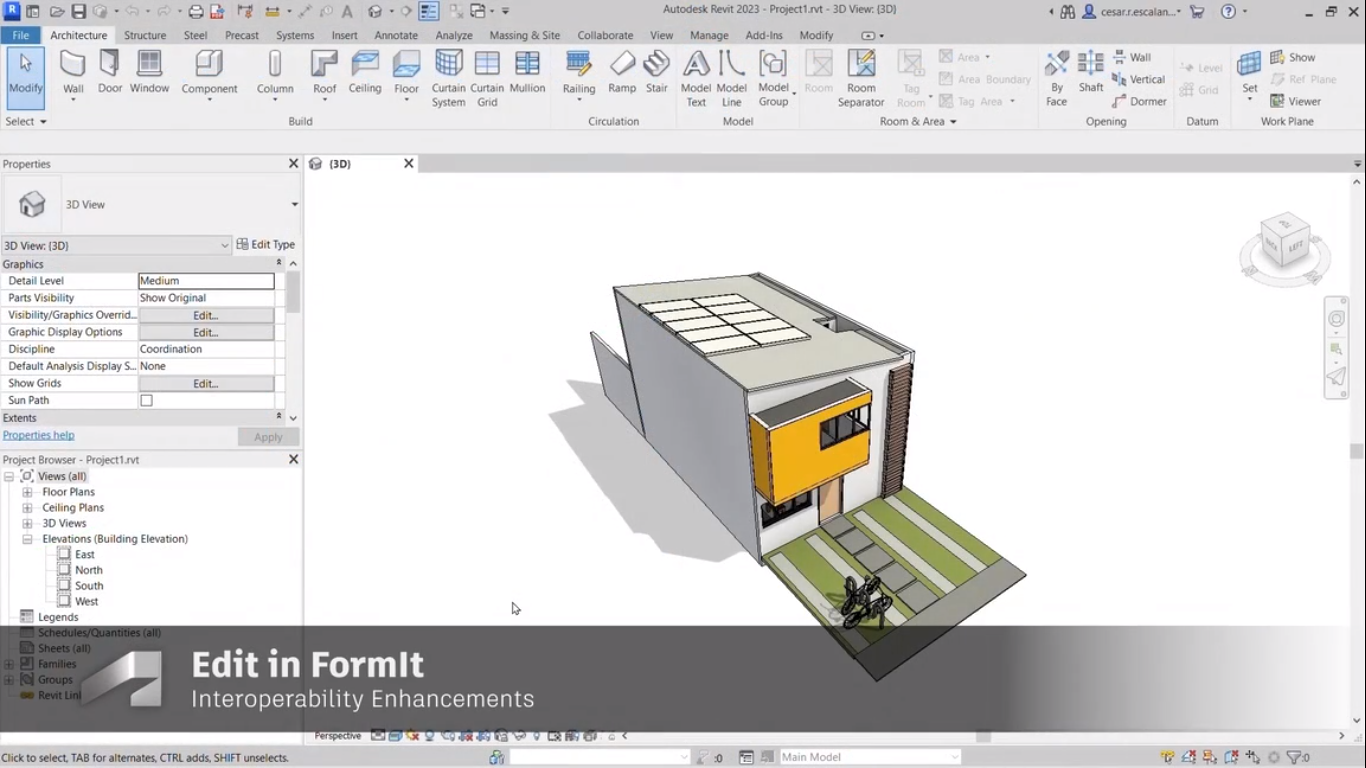Open the 3D View: {3D} instance dropdown
This screenshot has height=768, width=1366.
[x=116, y=245]
